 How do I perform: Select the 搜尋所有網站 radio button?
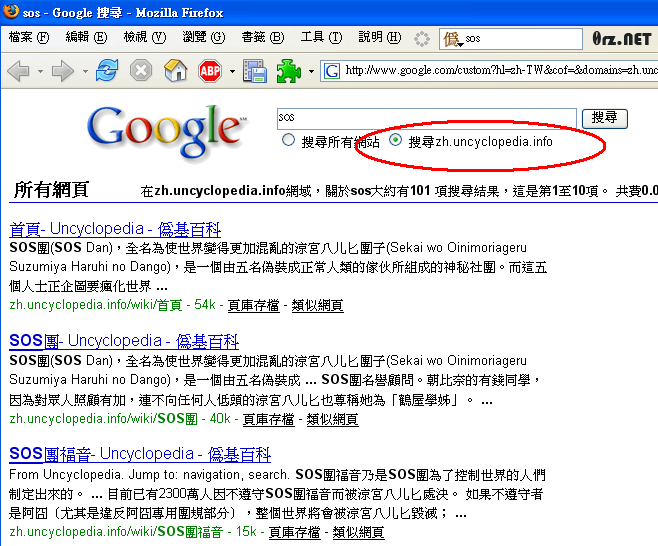coord(289,141)
